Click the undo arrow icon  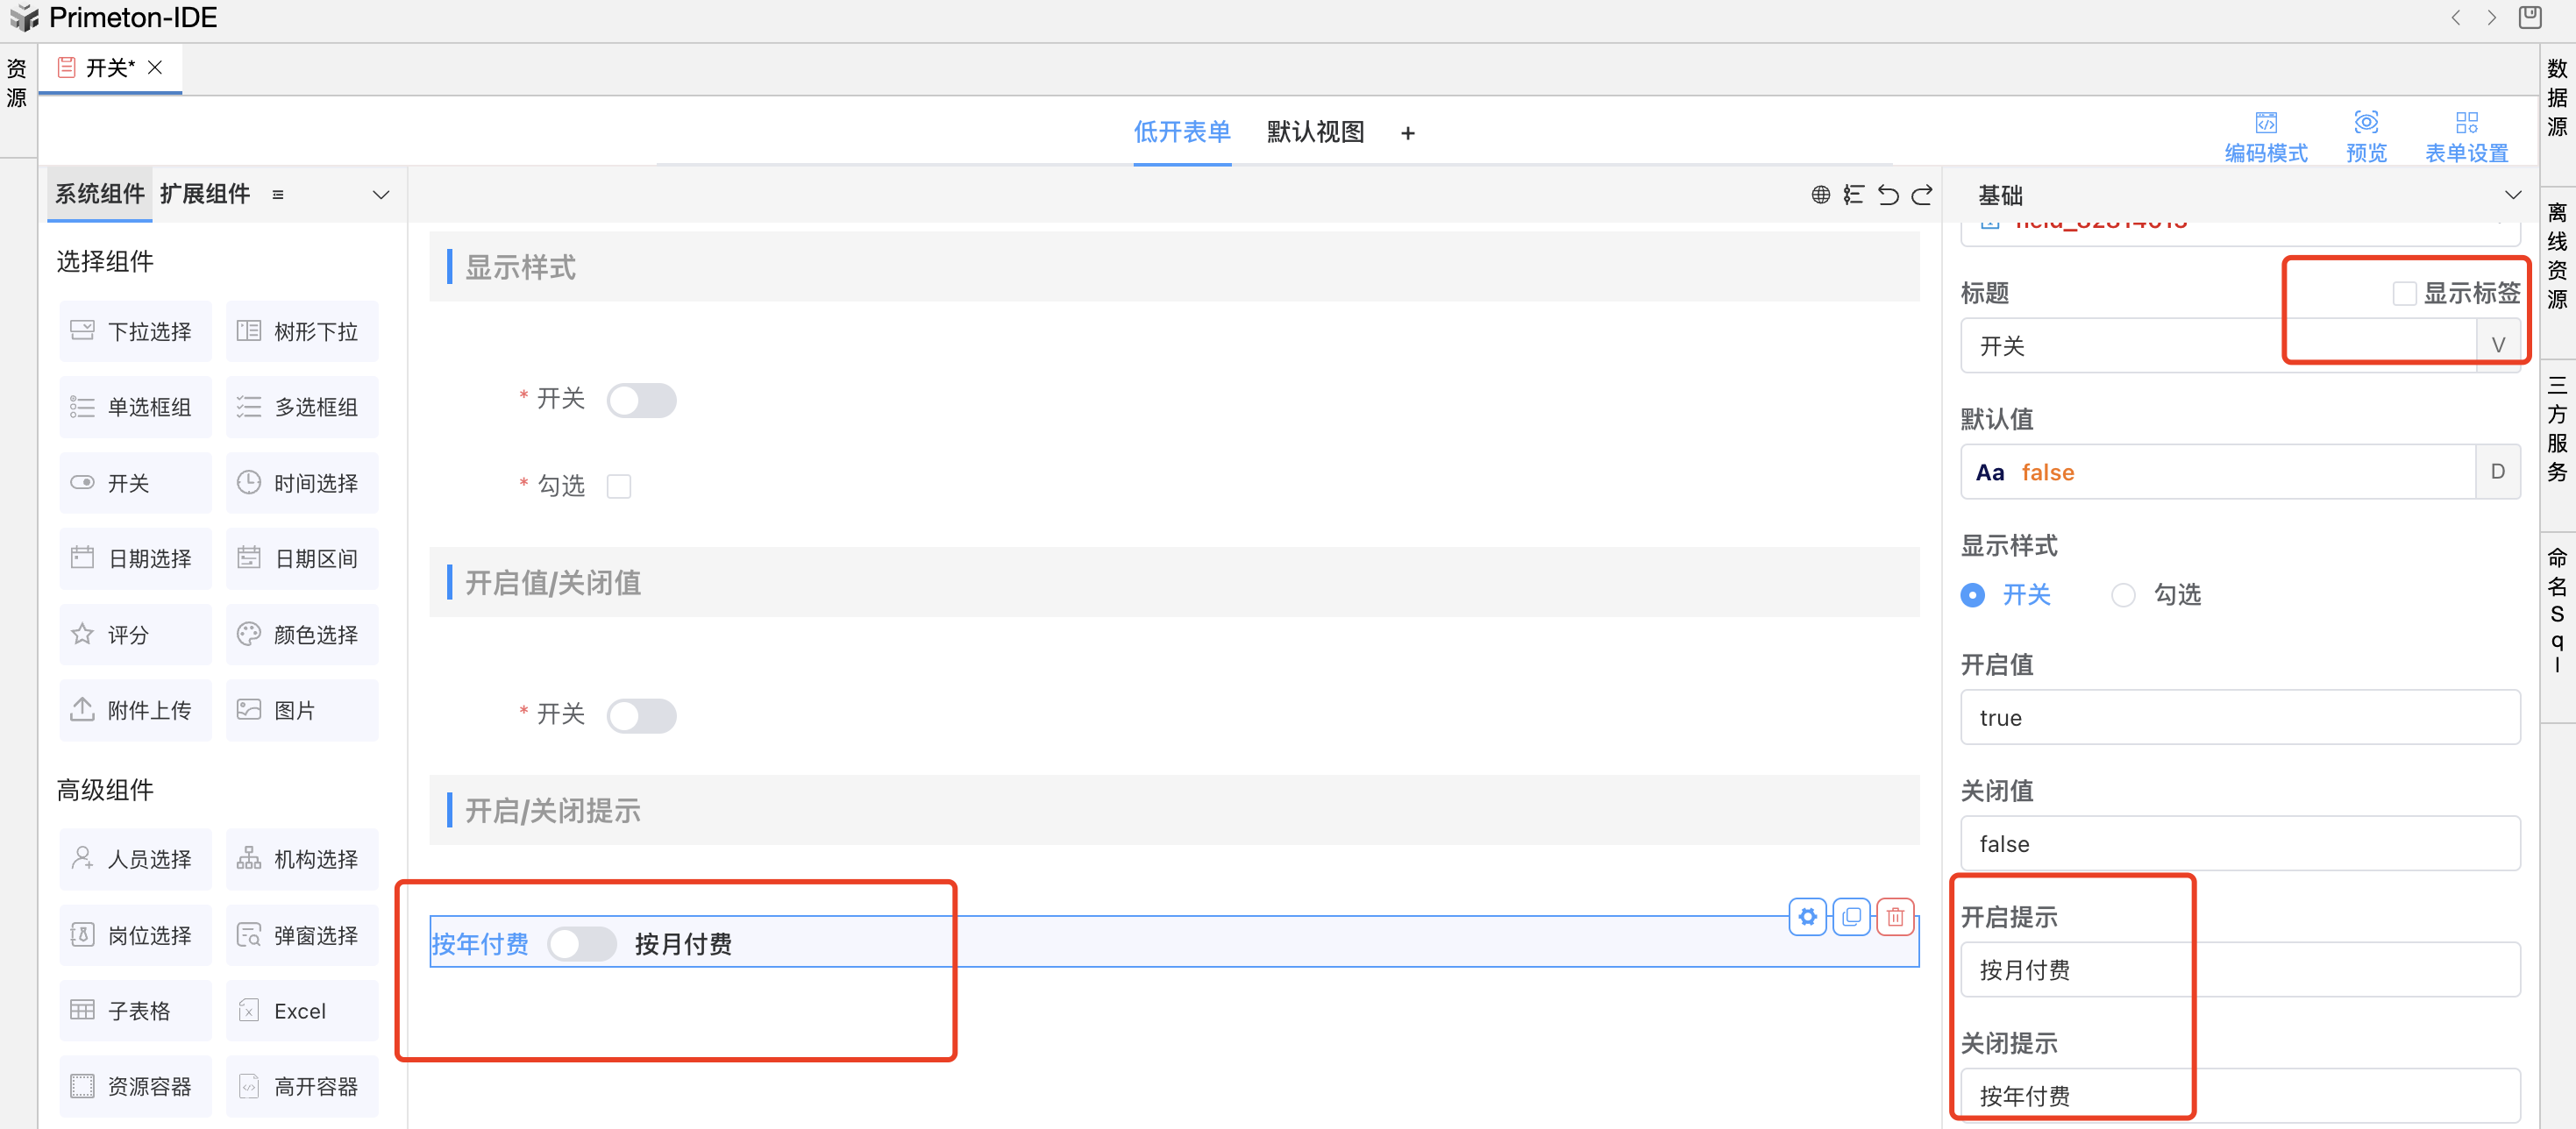(1887, 195)
